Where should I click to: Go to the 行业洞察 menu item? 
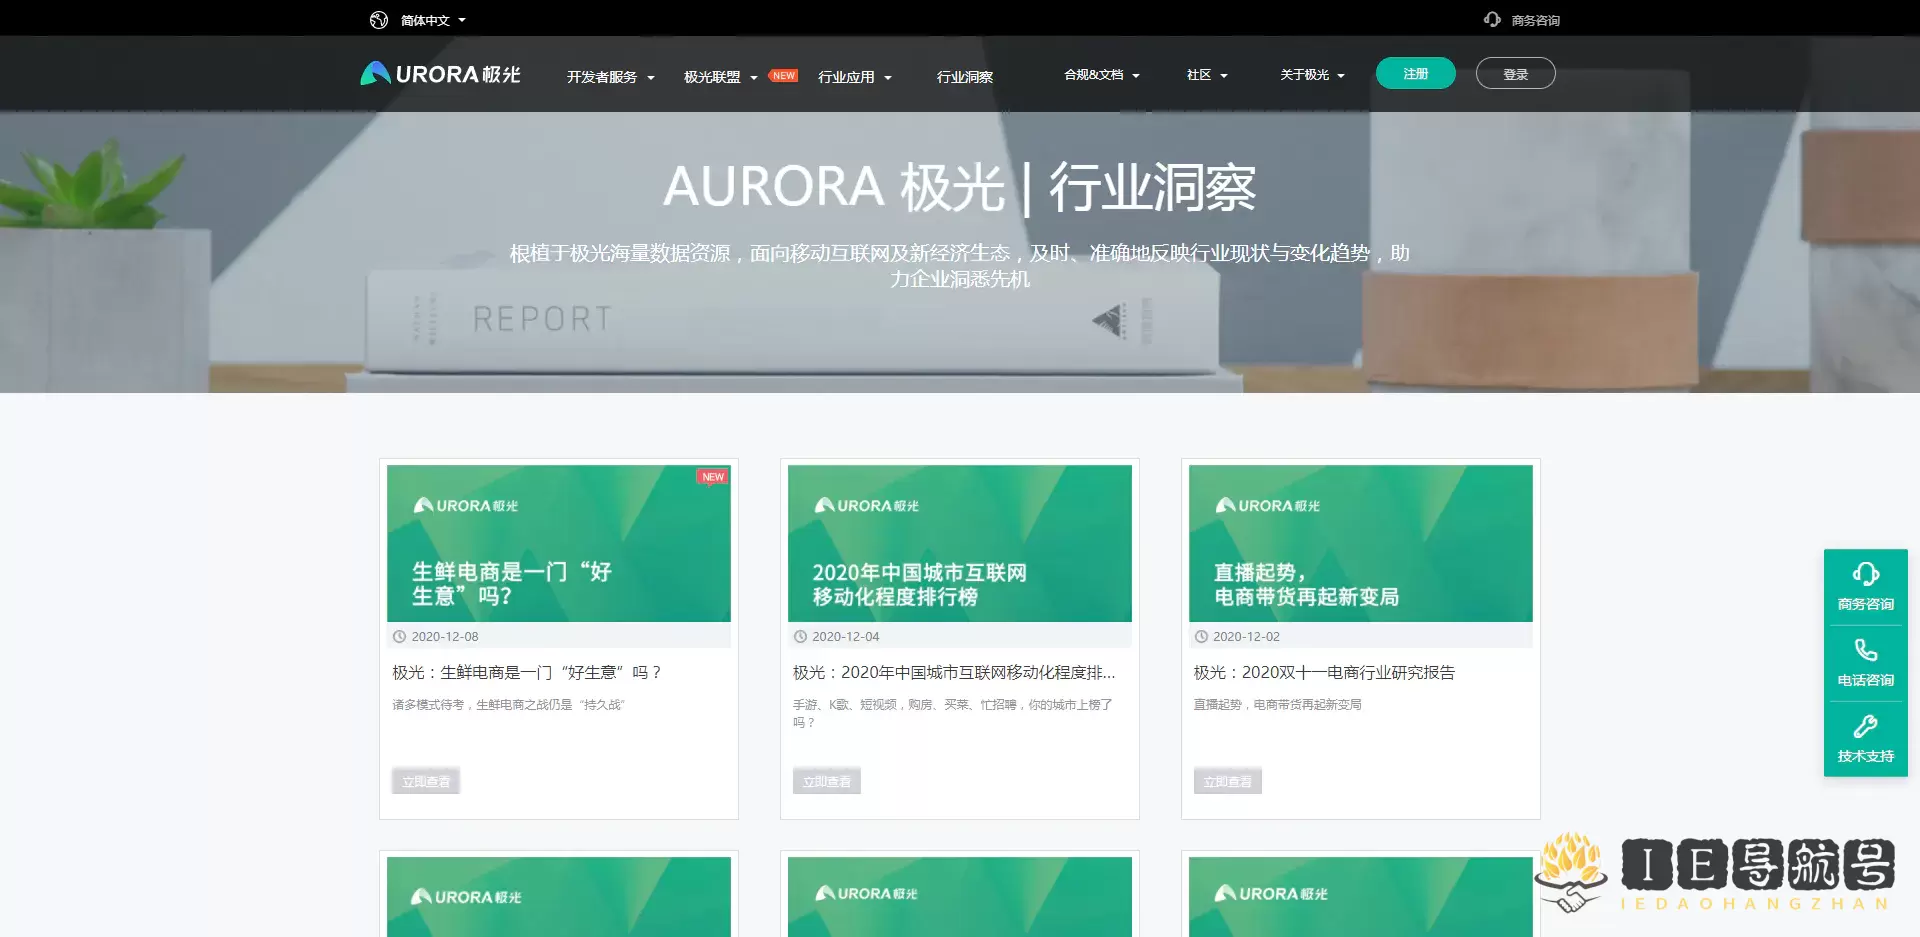[x=964, y=77]
